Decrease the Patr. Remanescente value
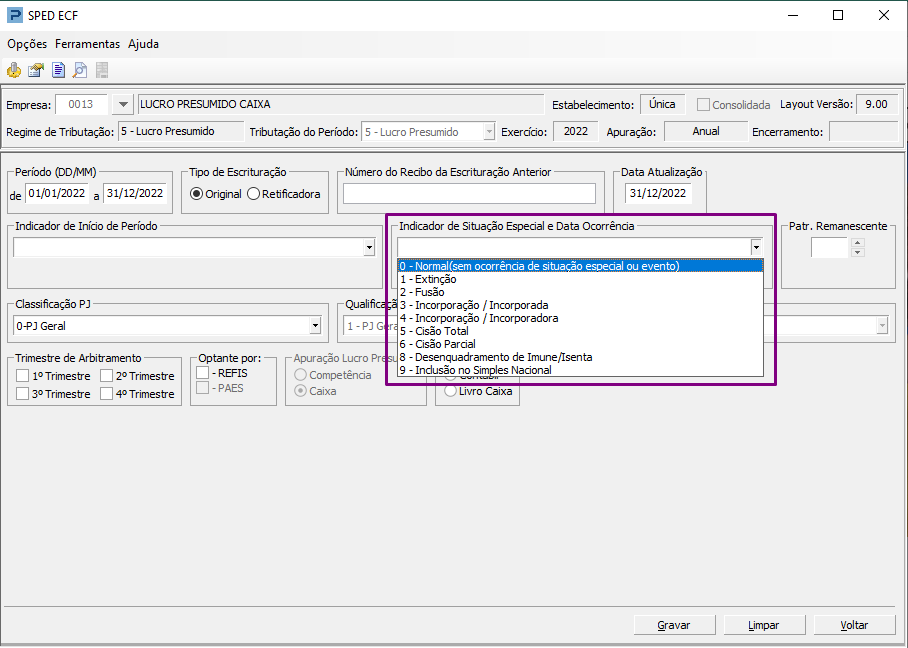The image size is (908, 648). (859, 252)
